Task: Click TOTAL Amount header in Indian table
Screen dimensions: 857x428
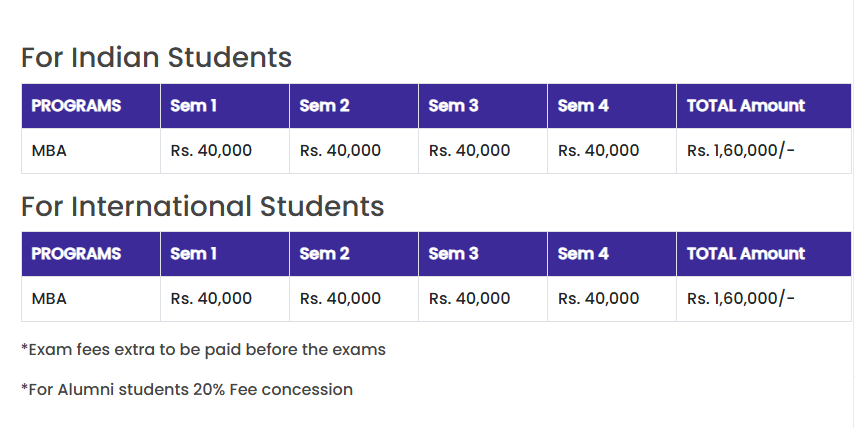Action: click(x=745, y=106)
